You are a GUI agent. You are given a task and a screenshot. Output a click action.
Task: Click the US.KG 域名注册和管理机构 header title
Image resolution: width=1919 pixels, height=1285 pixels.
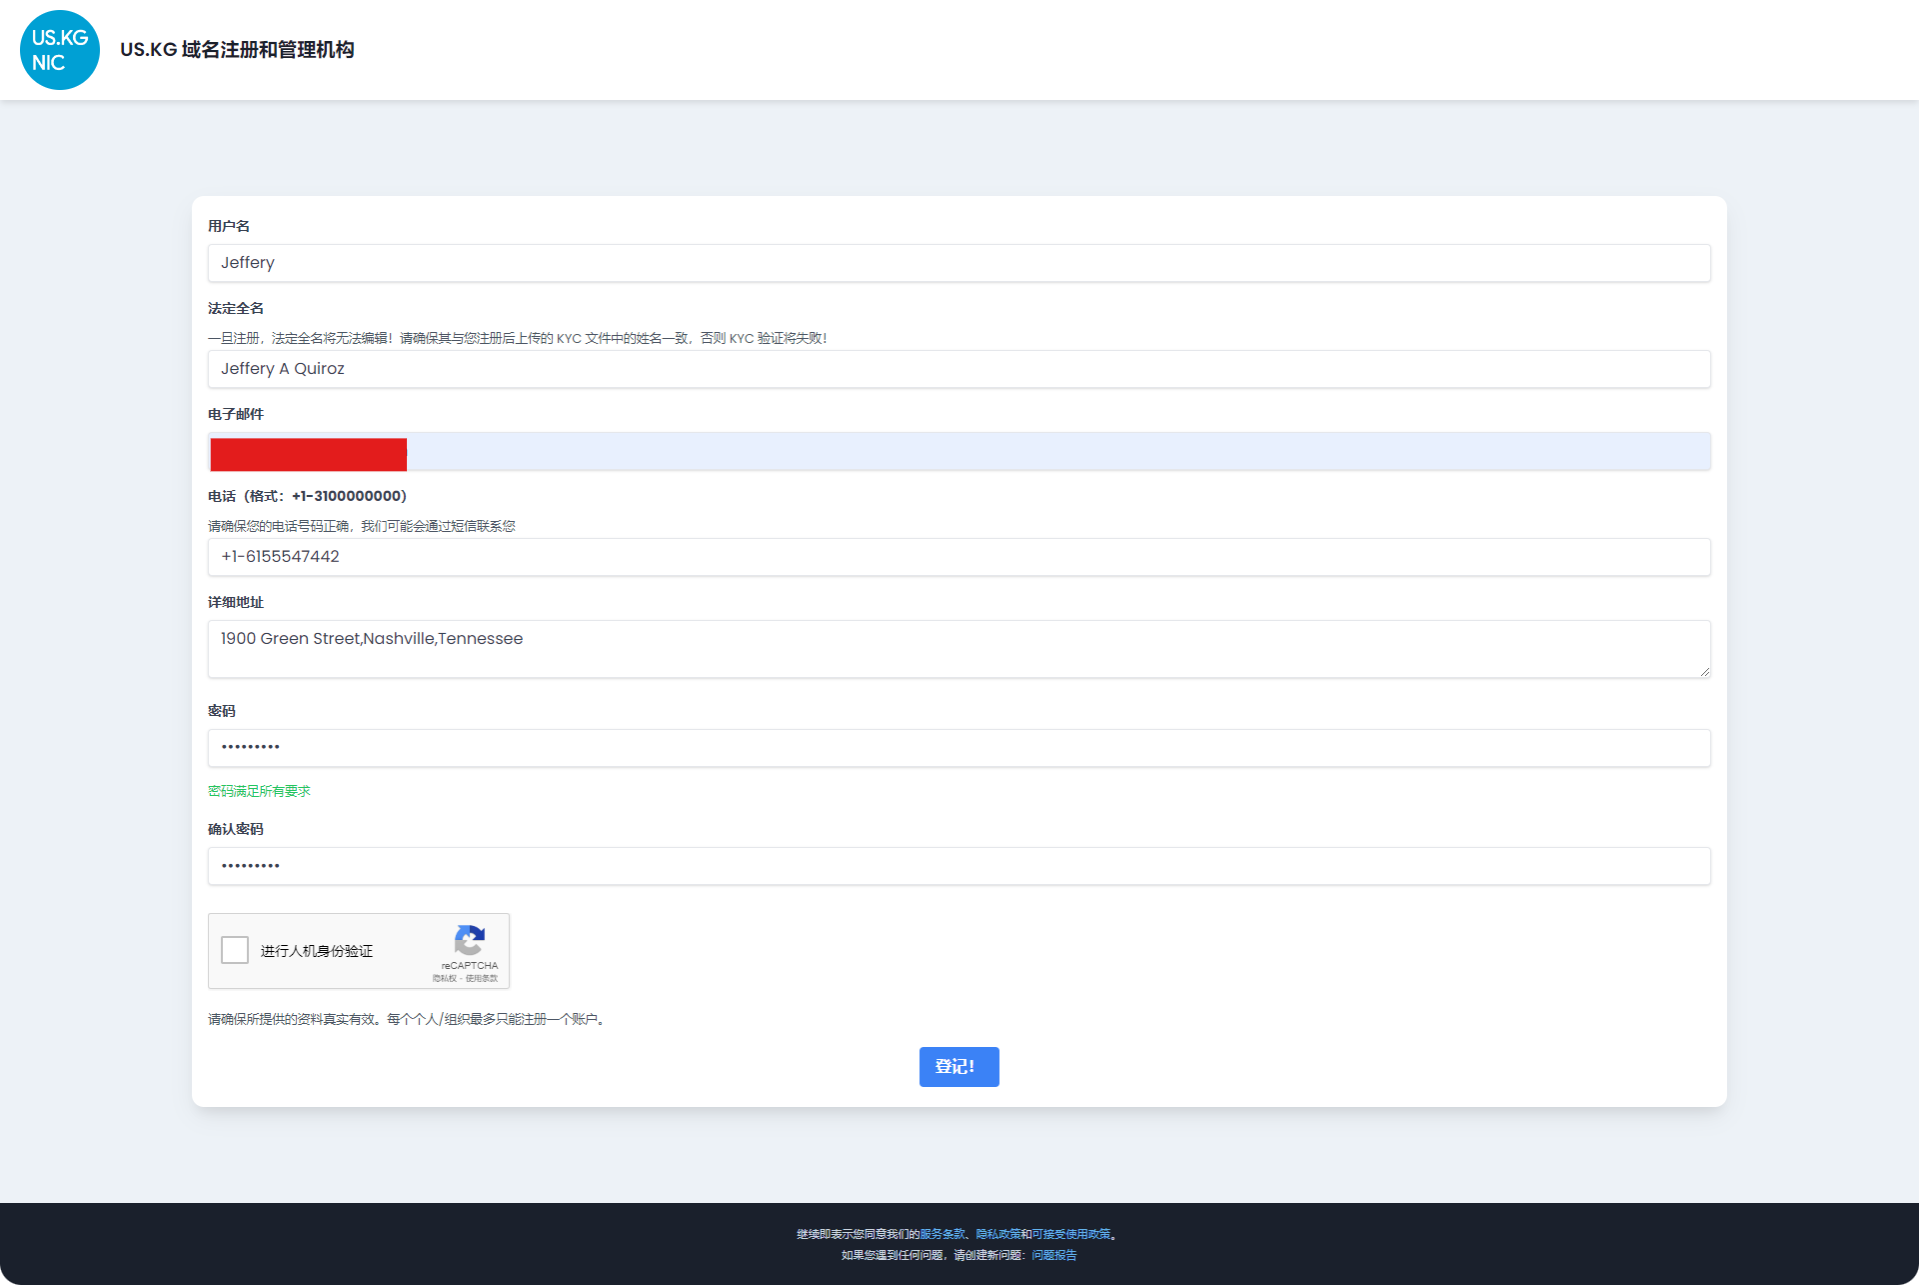pyautogui.click(x=237, y=50)
